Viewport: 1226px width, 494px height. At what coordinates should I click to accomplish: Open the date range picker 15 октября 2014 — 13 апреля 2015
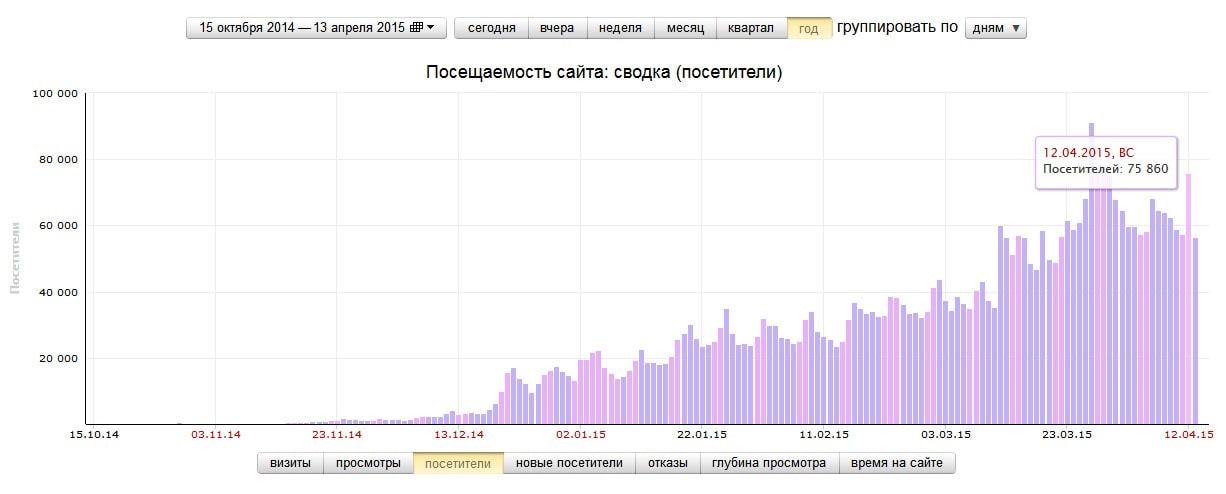316,28
